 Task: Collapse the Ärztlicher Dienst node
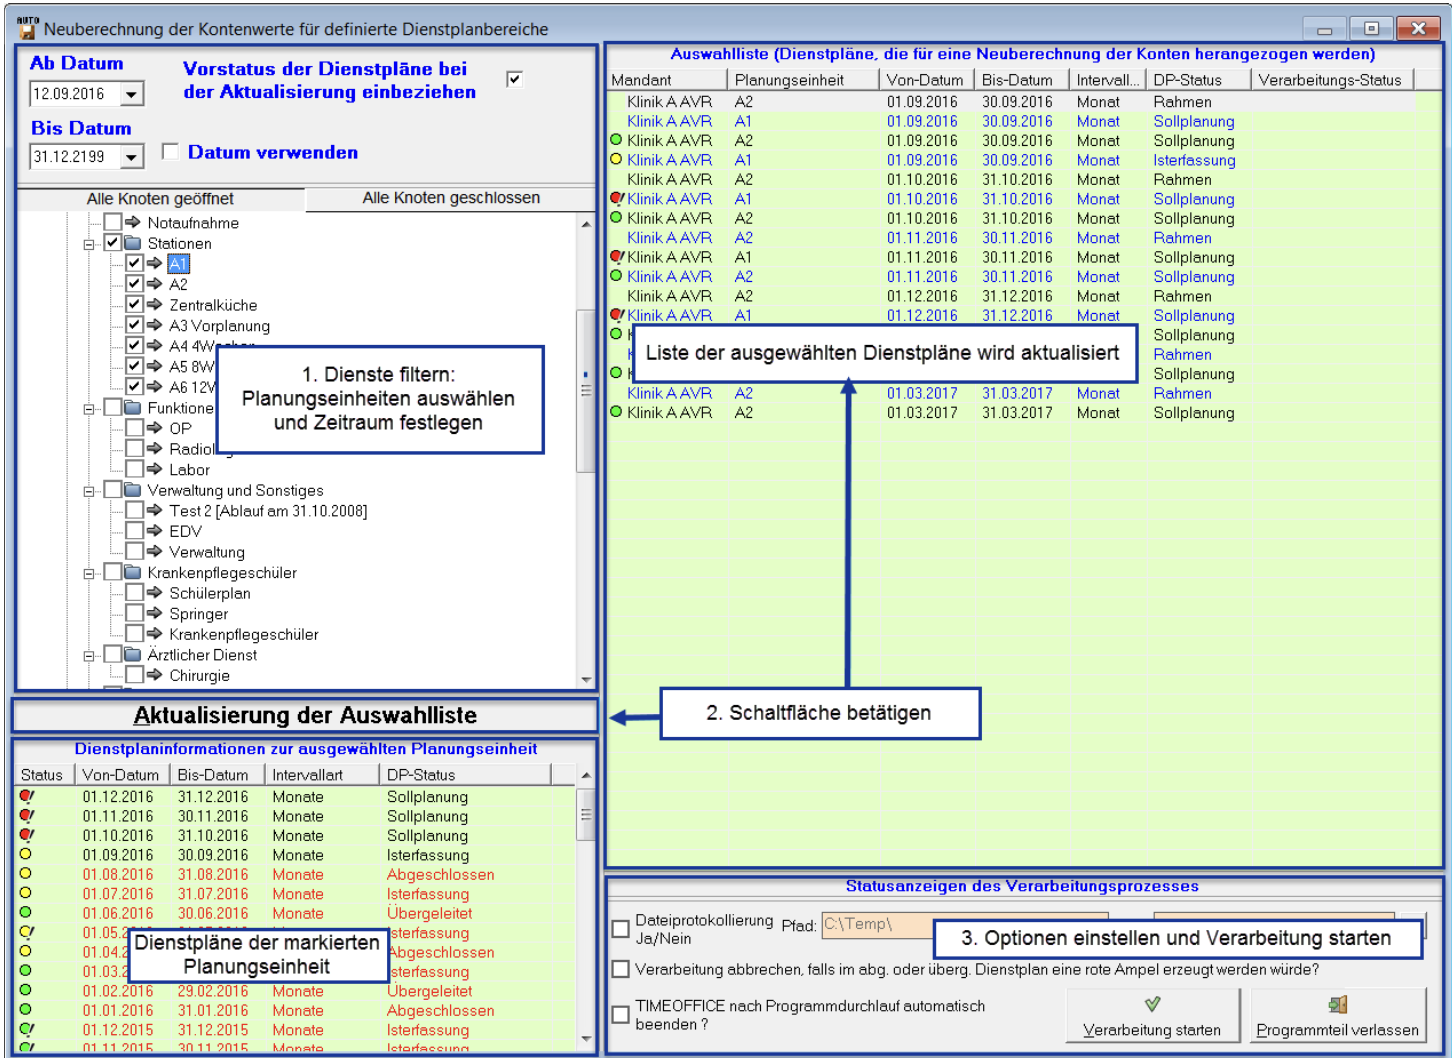tap(89, 655)
